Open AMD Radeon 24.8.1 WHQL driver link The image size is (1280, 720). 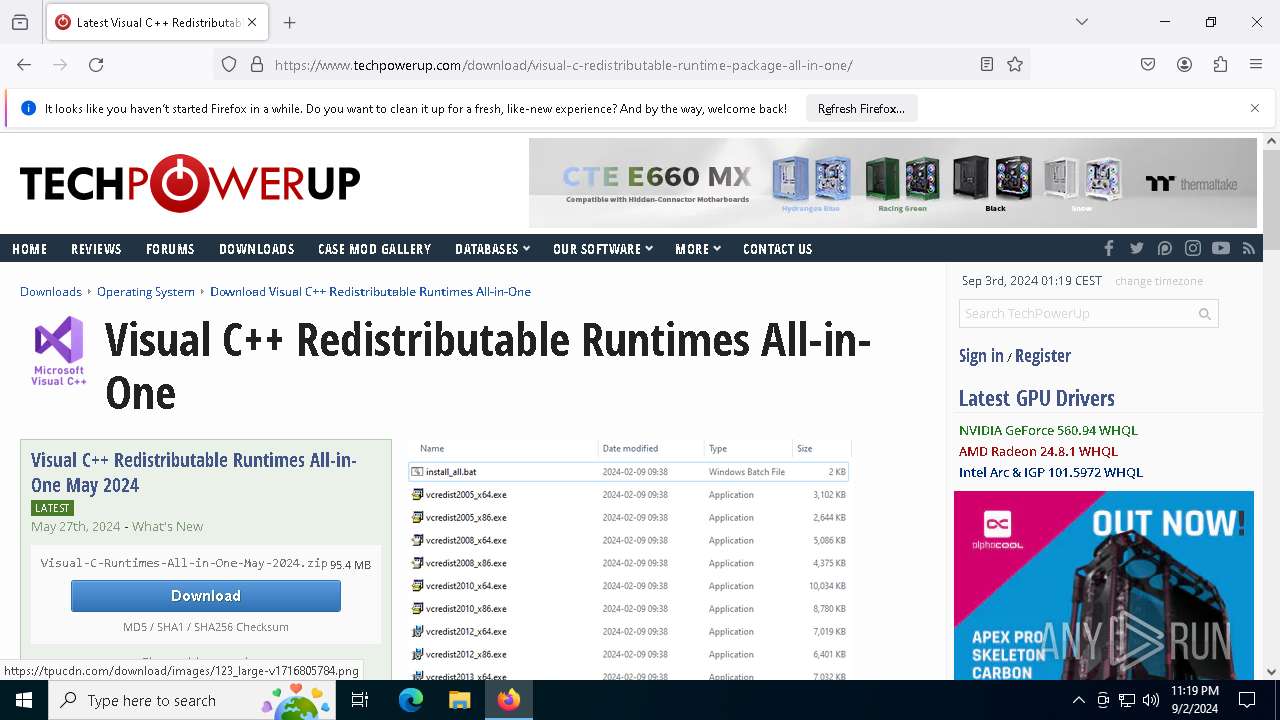click(1038, 451)
